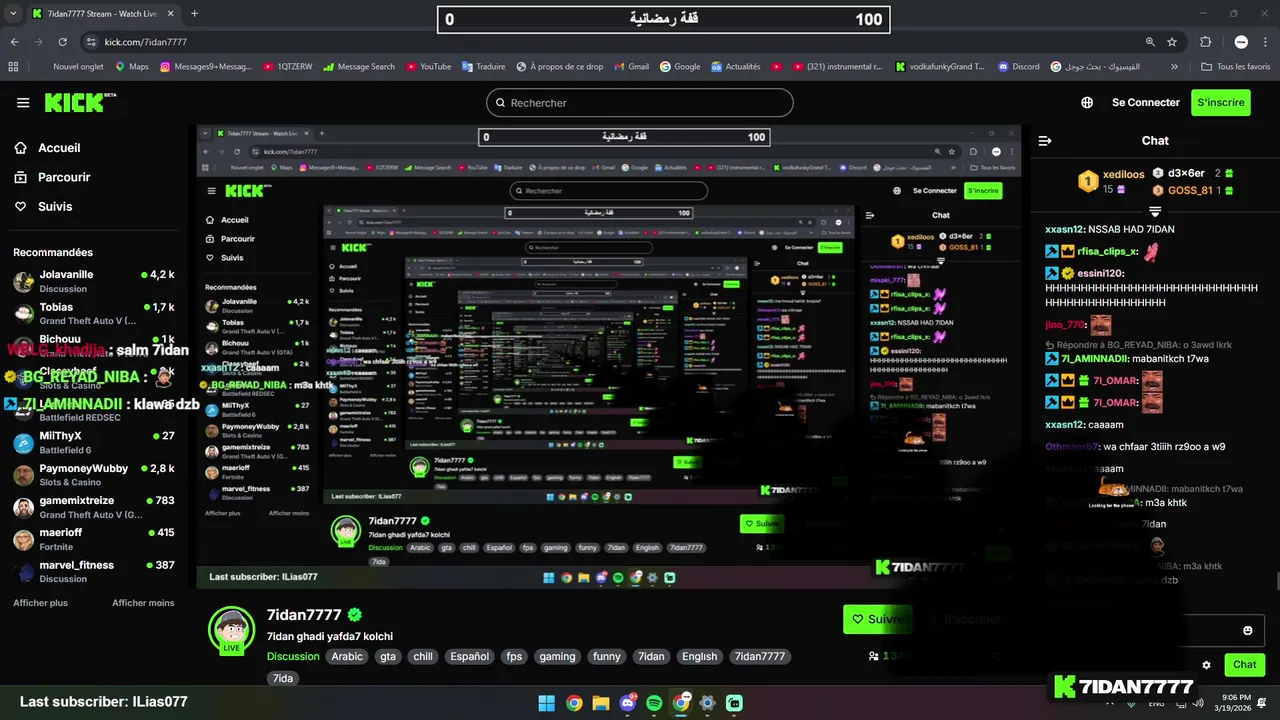
Task: Open MilThyX recommended channel
Action: coord(94,443)
